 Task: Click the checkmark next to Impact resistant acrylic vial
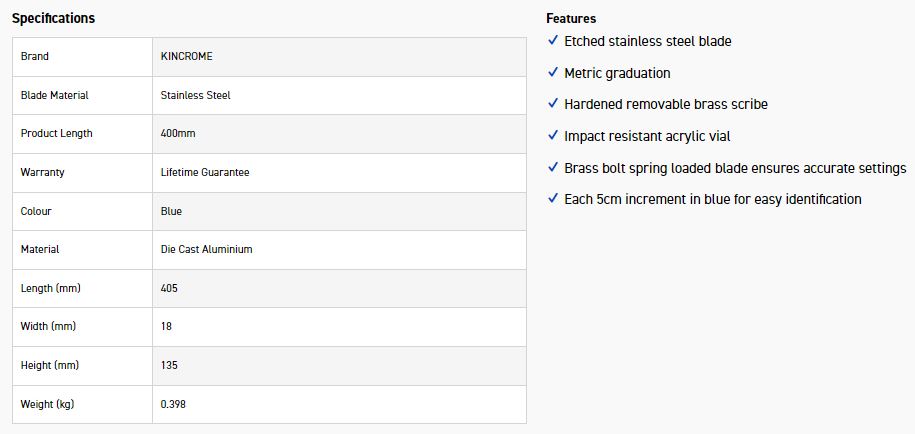pyautogui.click(x=553, y=136)
